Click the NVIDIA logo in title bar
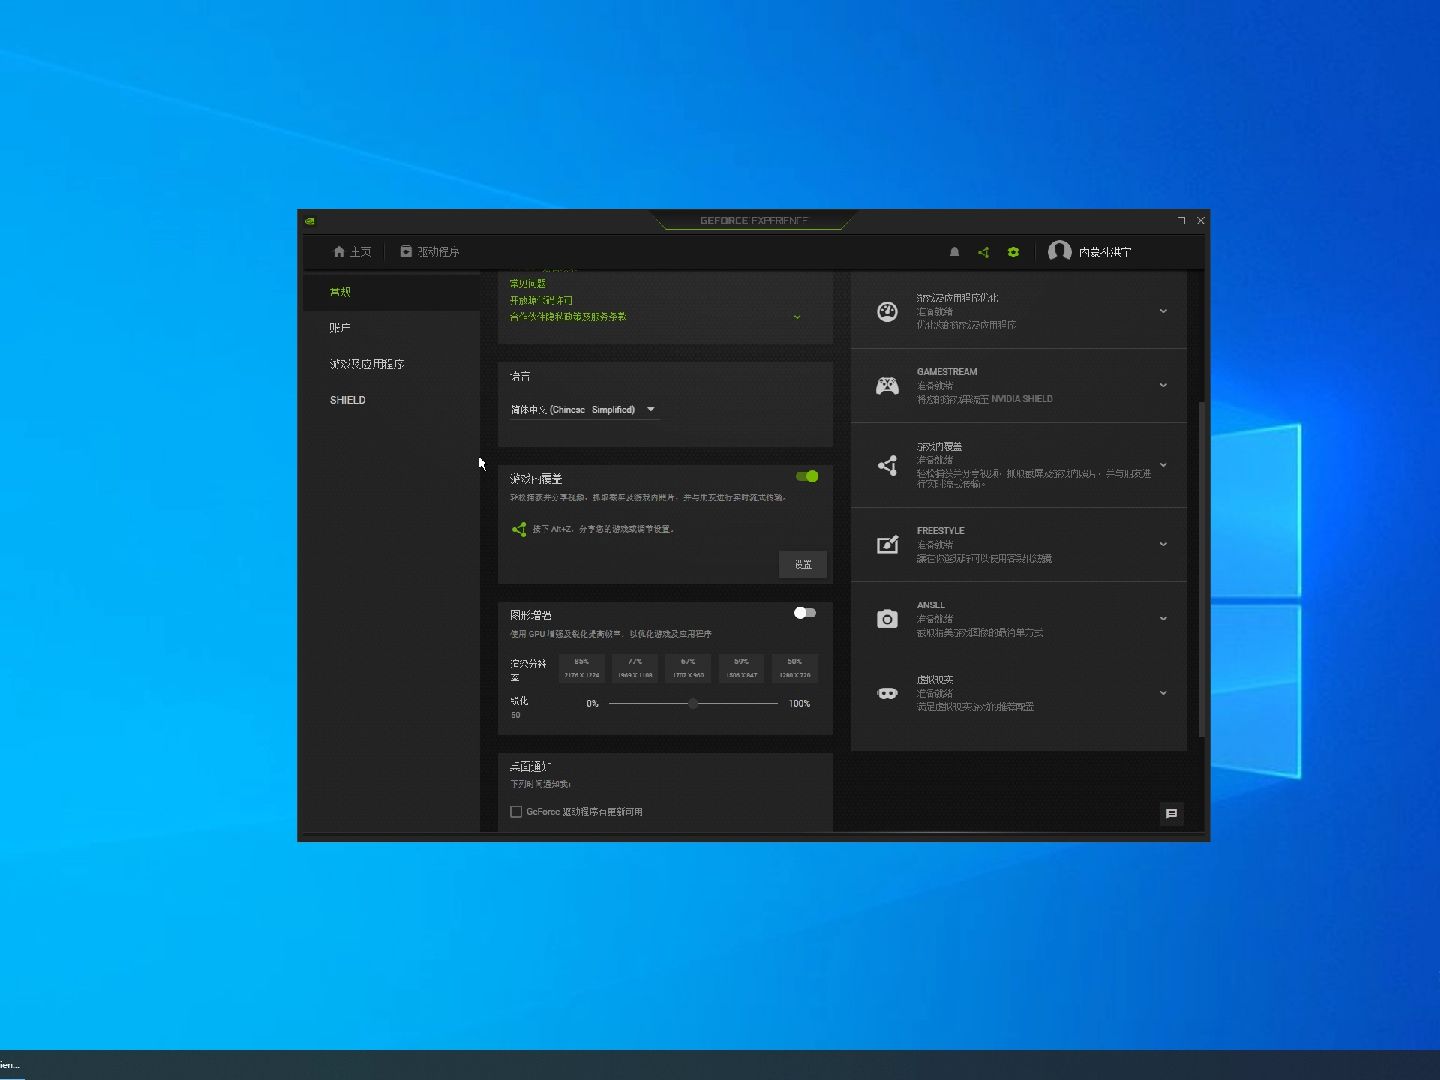This screenshot has height=1080, width=1440. point(310,221)
